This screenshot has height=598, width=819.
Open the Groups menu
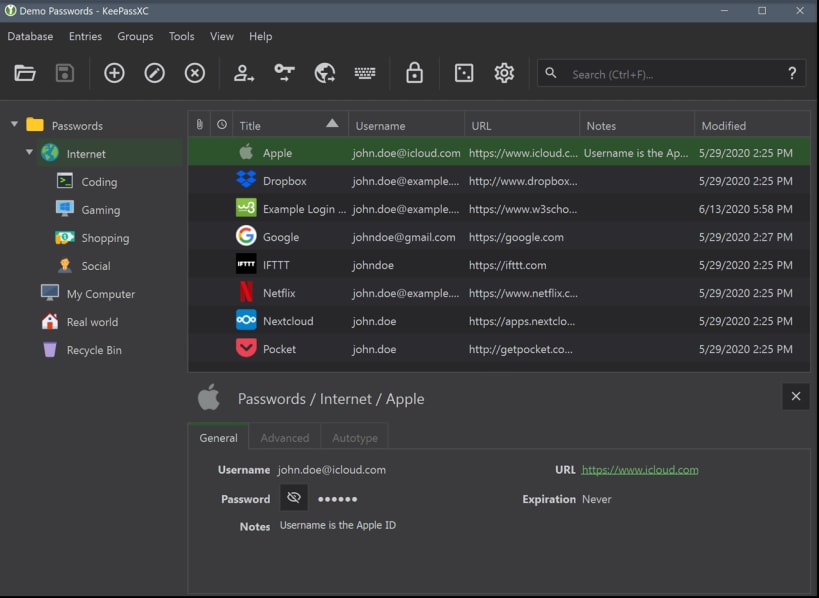(135, 36)
